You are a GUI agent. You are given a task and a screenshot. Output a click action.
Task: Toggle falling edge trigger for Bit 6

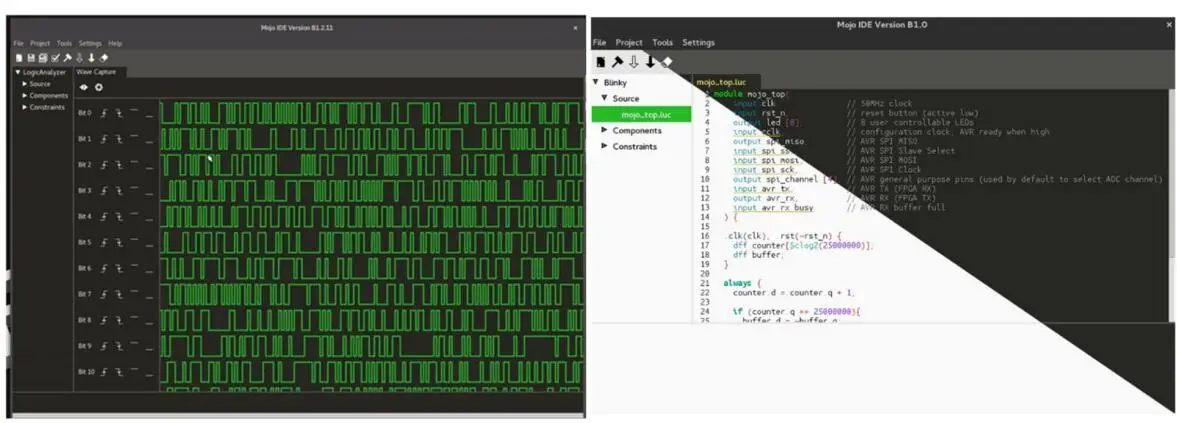click(x=119, y=268)
